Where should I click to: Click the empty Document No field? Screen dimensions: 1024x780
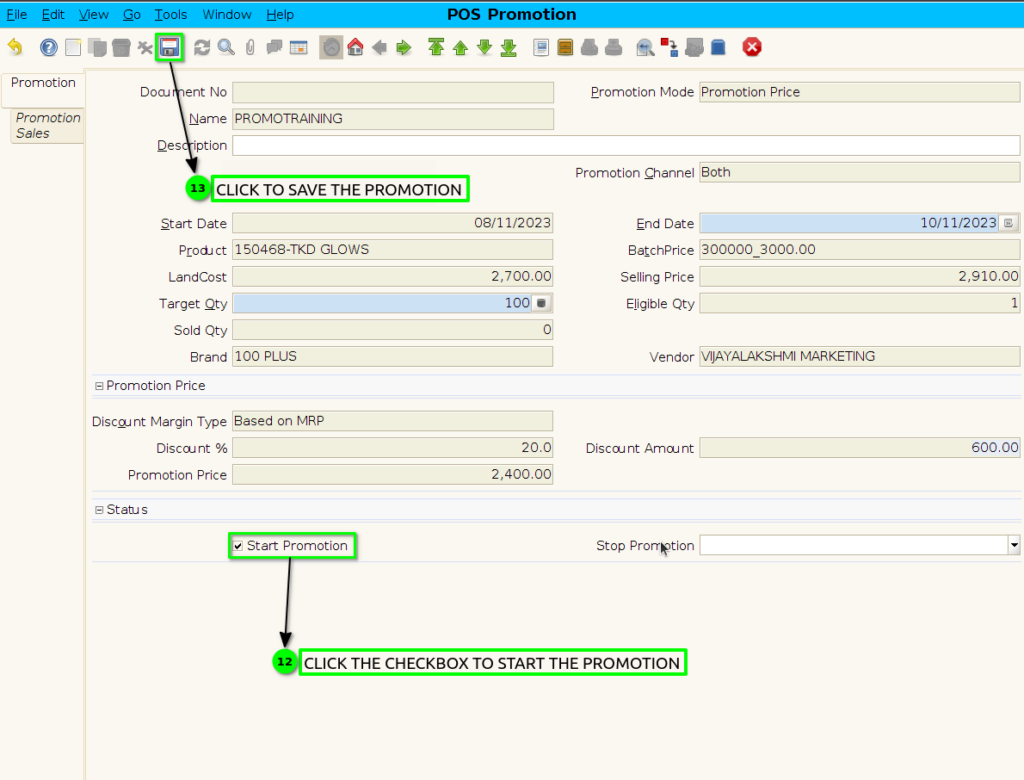(x=392, y=92)
